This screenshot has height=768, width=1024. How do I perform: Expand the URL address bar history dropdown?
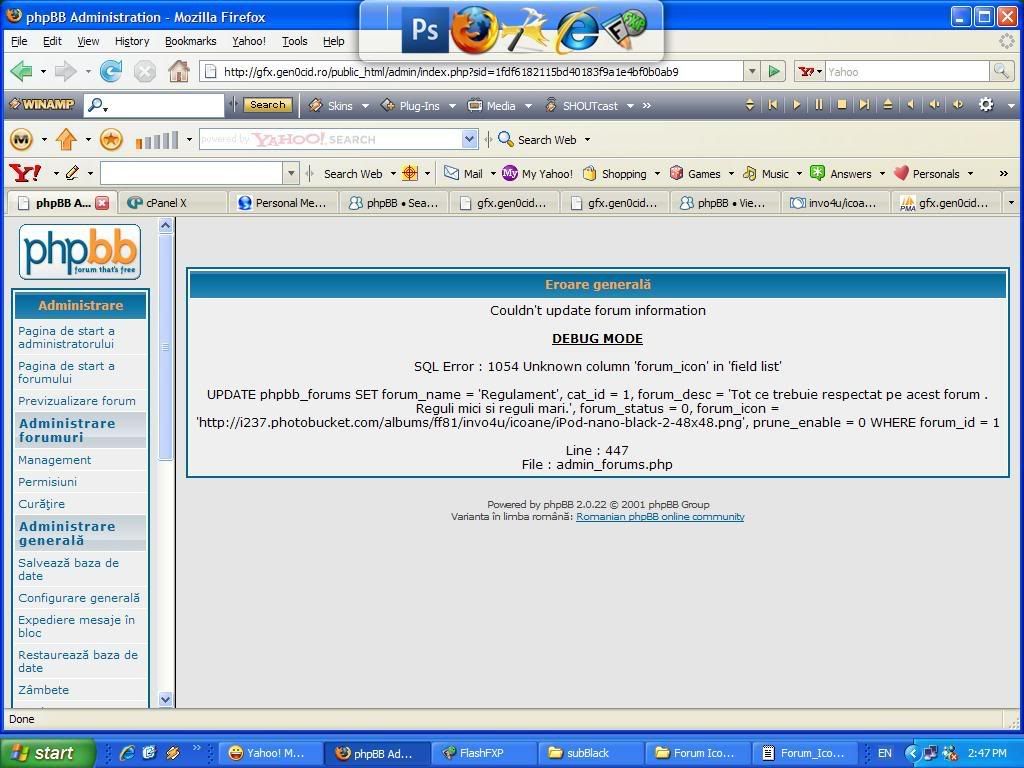coord(752,71)
